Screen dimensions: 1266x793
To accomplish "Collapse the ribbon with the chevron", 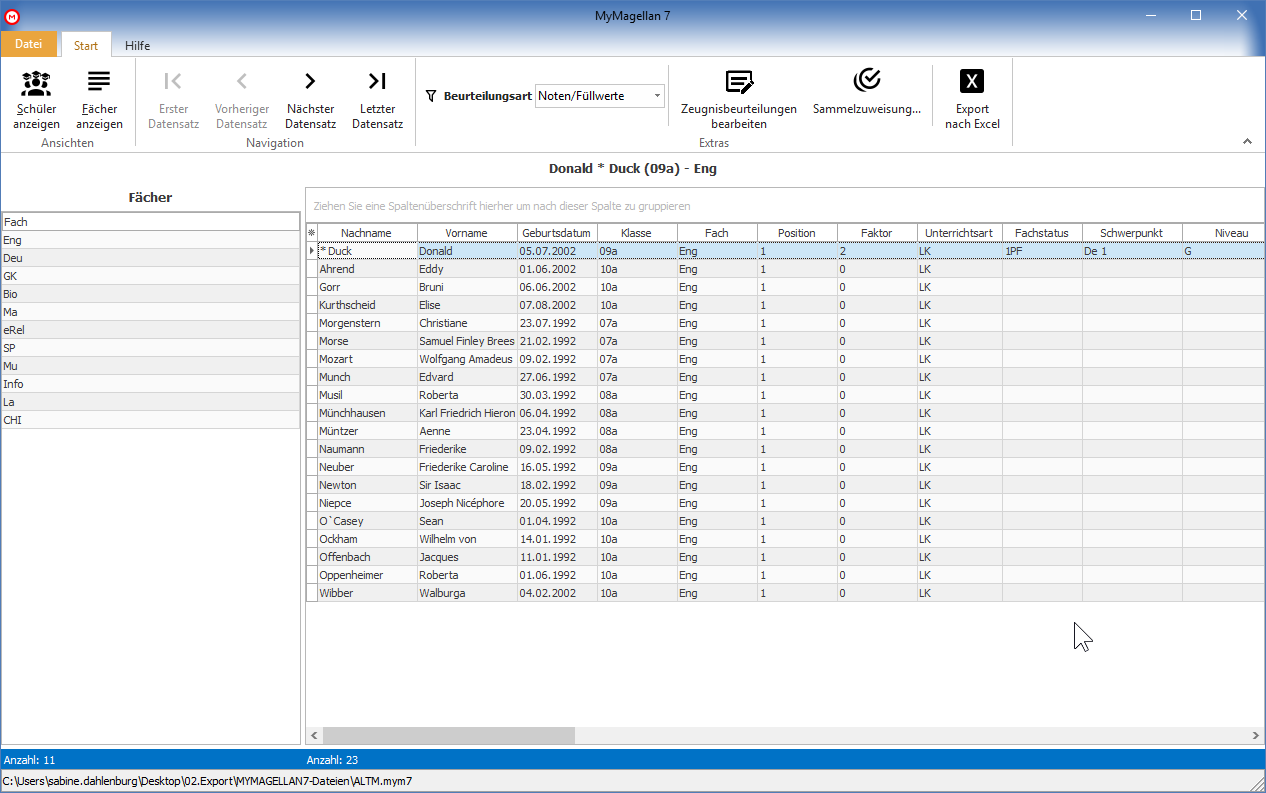I will click(1247, 142).
